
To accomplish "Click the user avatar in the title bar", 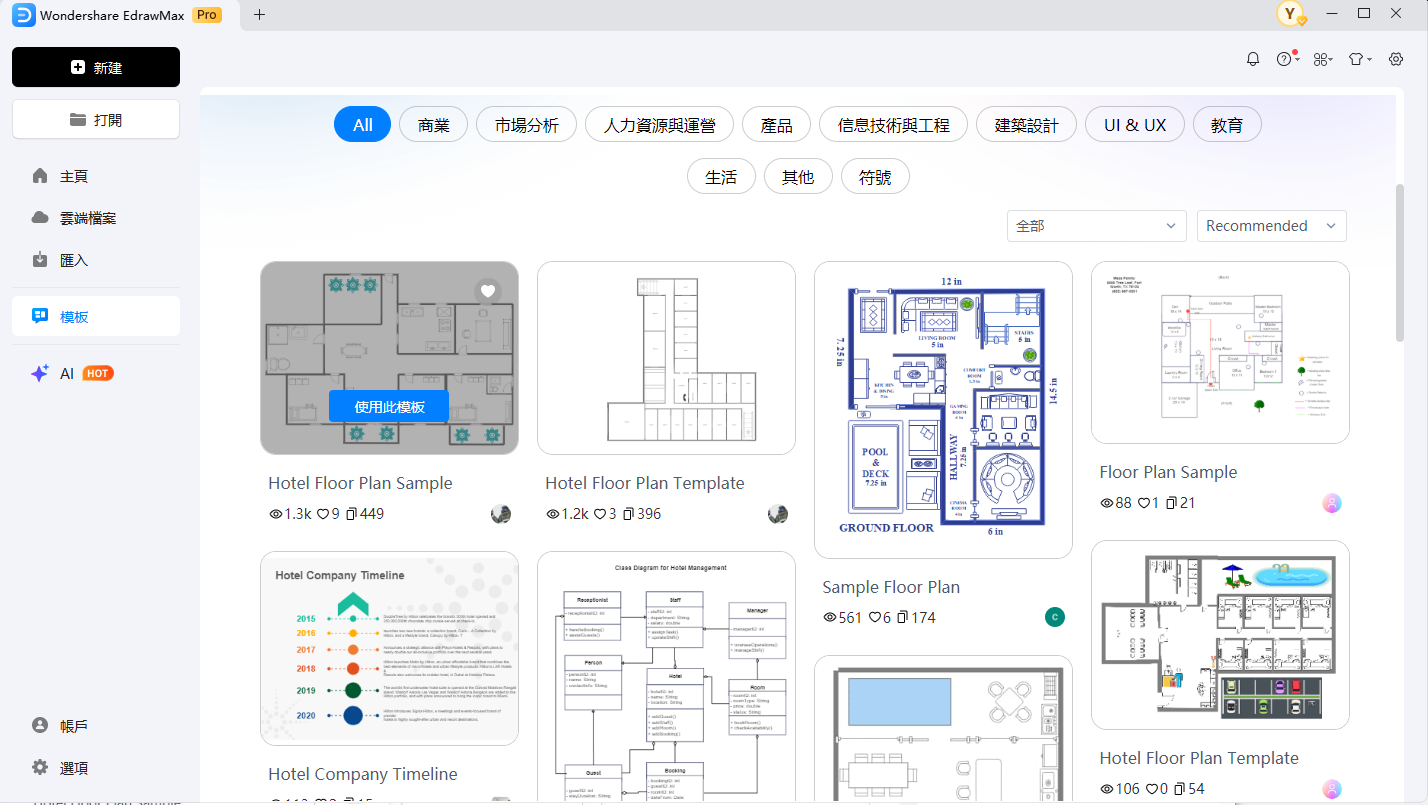I will click(x=1291, y=14).
